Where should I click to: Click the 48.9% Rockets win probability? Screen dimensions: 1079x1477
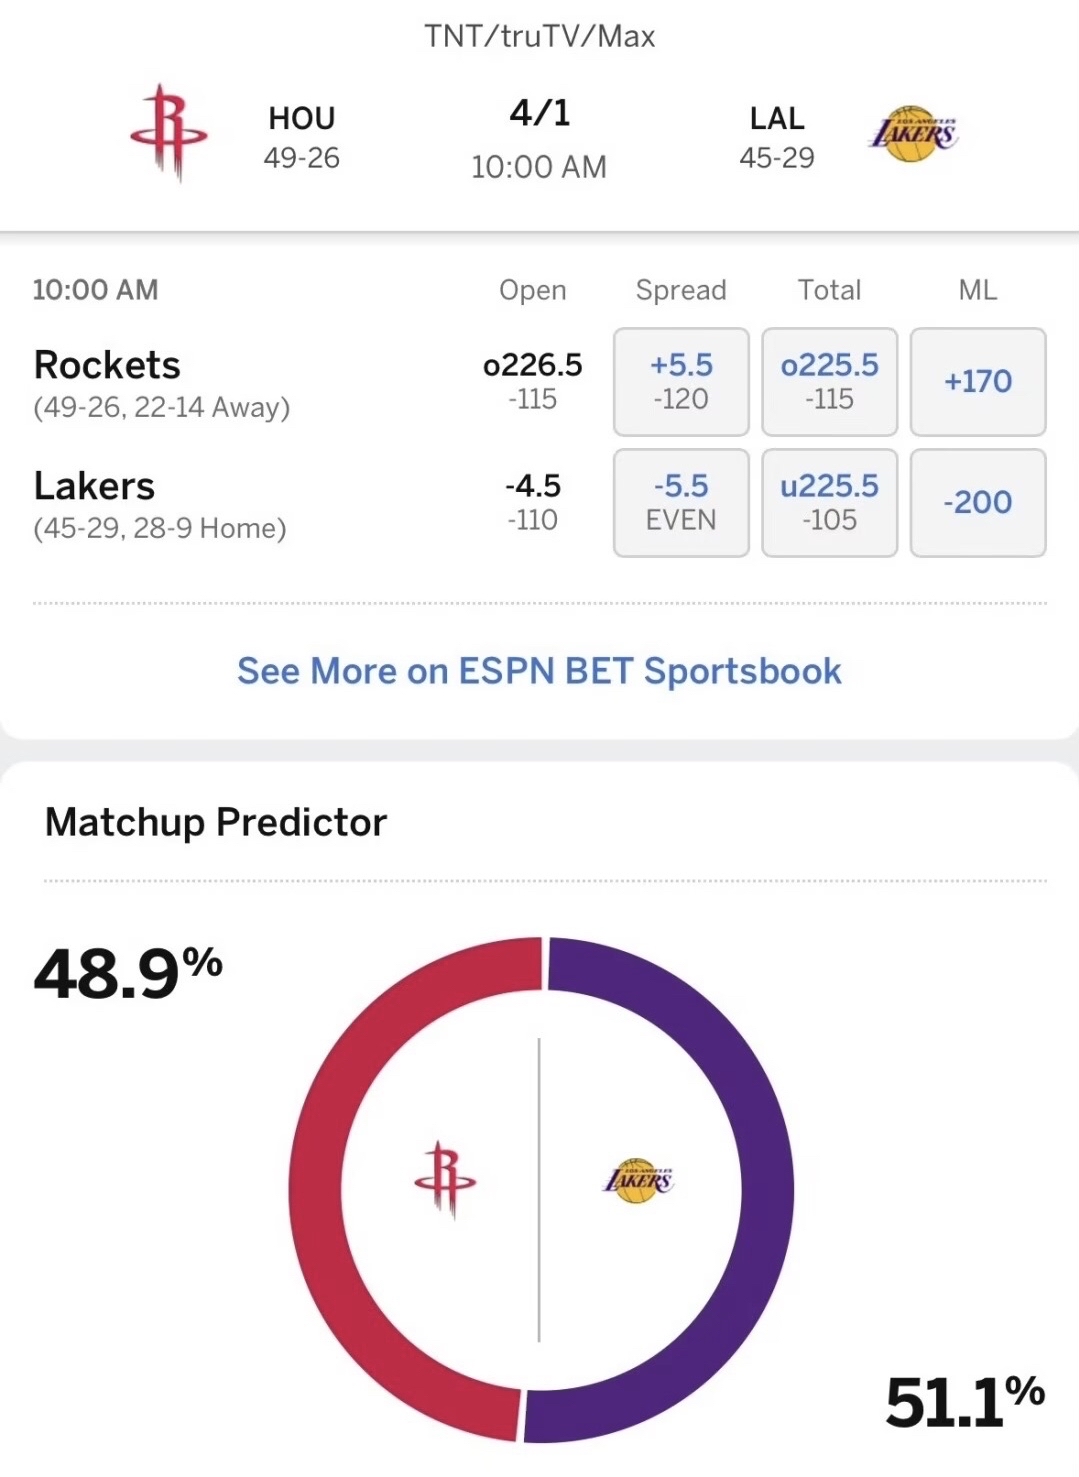pyautogui.click(x=127, y=973)
